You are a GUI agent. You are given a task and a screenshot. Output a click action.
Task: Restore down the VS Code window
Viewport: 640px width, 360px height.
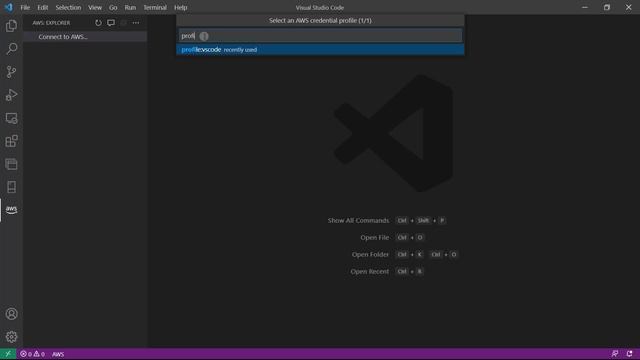pos(607,7)
